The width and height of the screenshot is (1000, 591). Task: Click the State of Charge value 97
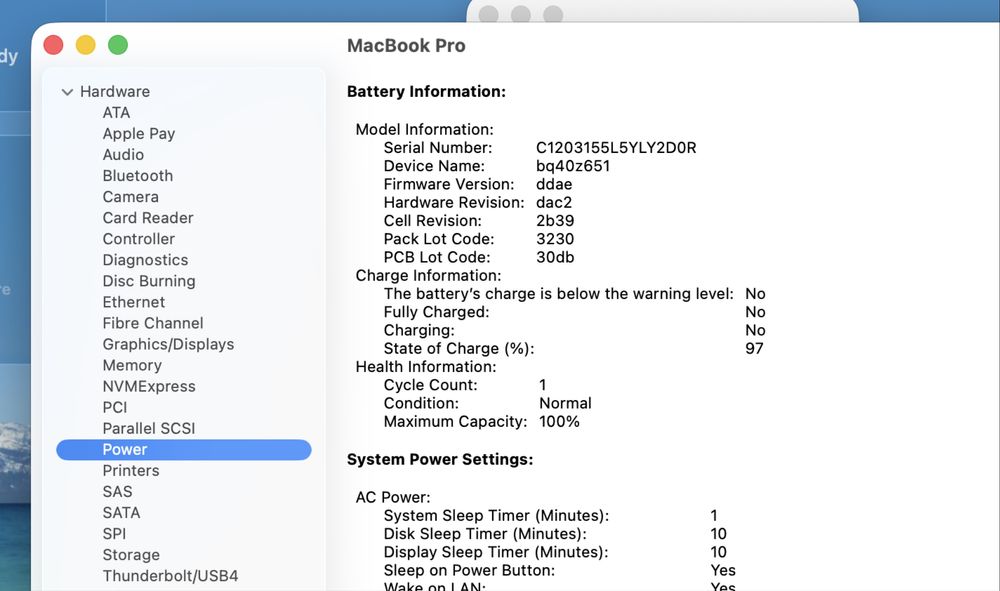click(x=754, y=349)
